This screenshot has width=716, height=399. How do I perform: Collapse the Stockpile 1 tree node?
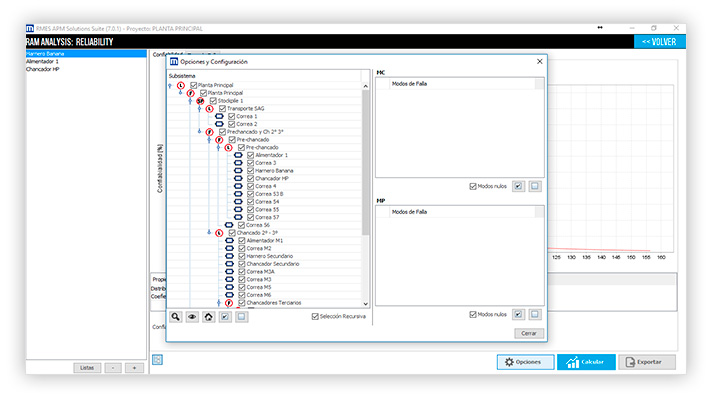[x=190, y=101]
